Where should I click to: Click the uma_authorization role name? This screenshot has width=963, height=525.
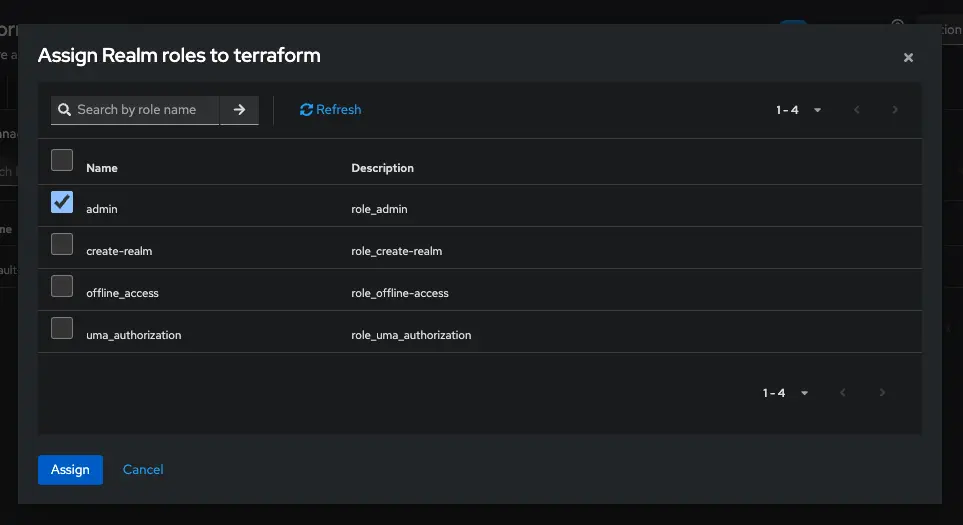134,335
